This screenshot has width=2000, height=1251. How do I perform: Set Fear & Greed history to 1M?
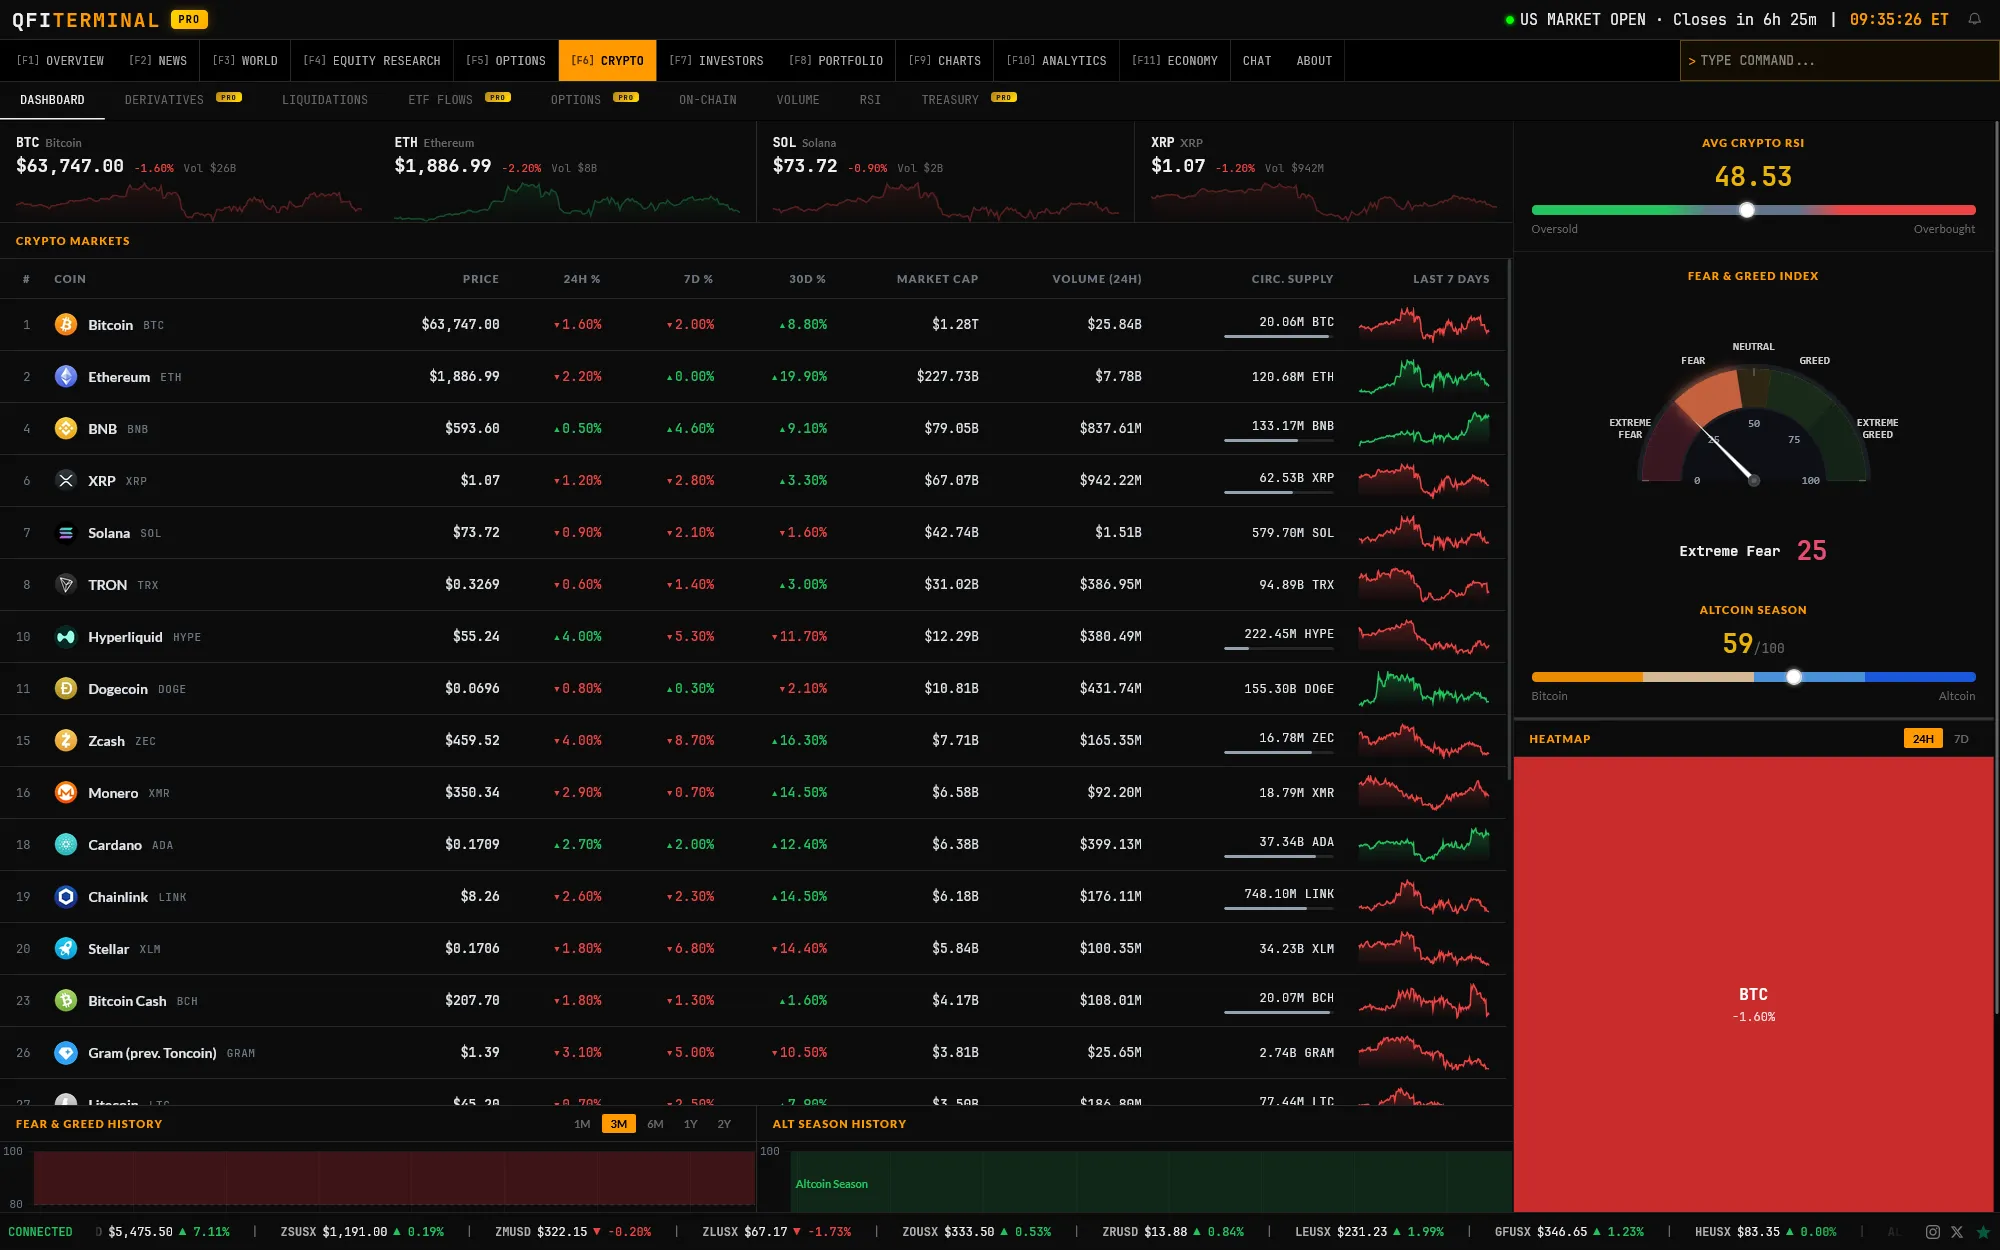[582, 1124]
